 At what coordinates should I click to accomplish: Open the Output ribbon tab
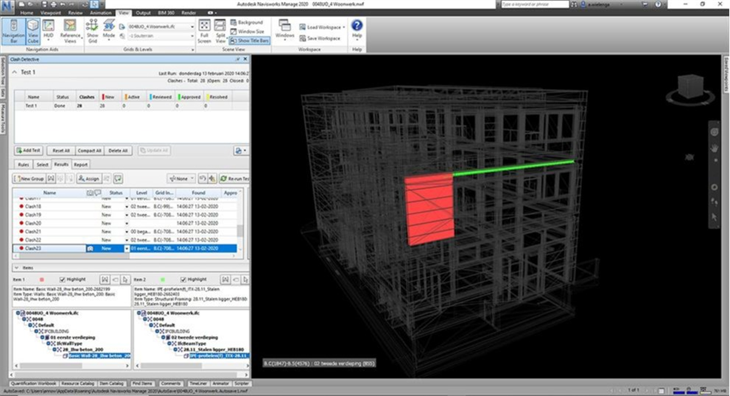pos(143,13)
